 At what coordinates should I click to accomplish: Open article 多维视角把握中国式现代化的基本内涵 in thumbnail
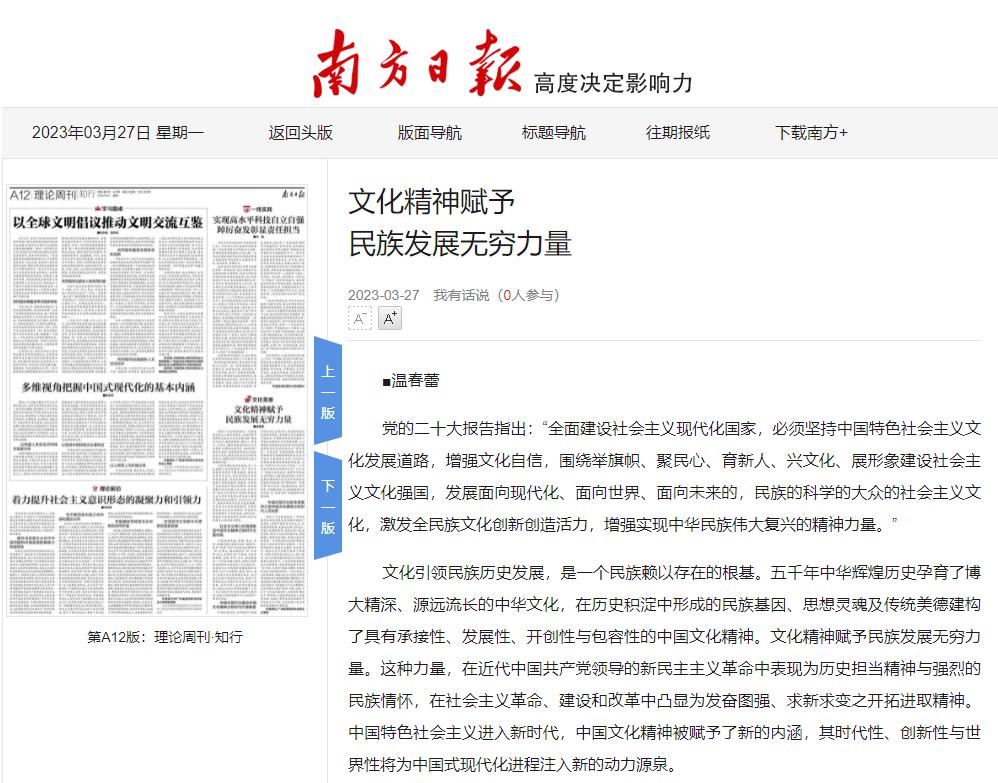coord(108,386)
